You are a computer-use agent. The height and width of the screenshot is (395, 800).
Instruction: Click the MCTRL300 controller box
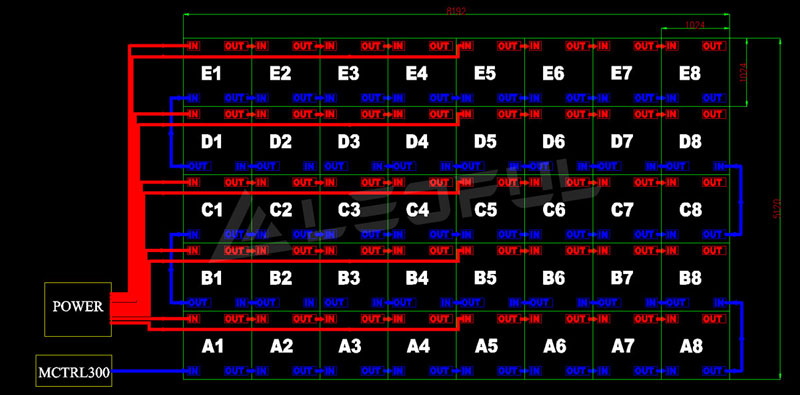[74, 371]
